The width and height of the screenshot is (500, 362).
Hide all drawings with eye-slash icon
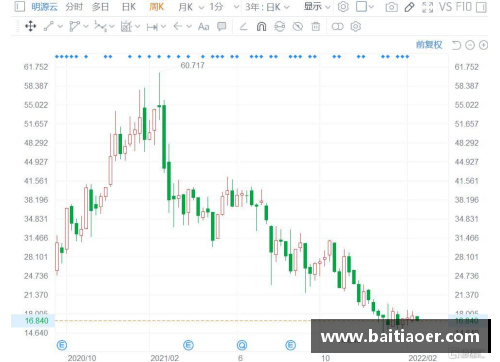298,26
